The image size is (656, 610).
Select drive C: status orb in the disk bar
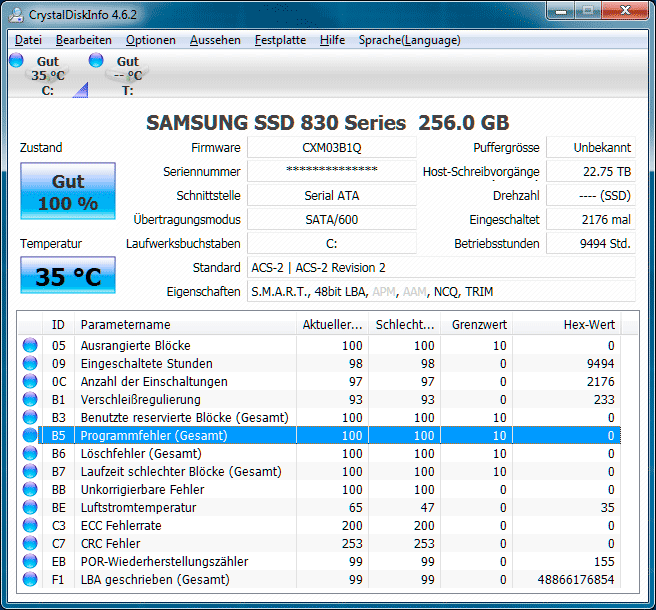[x=16, y=60]
